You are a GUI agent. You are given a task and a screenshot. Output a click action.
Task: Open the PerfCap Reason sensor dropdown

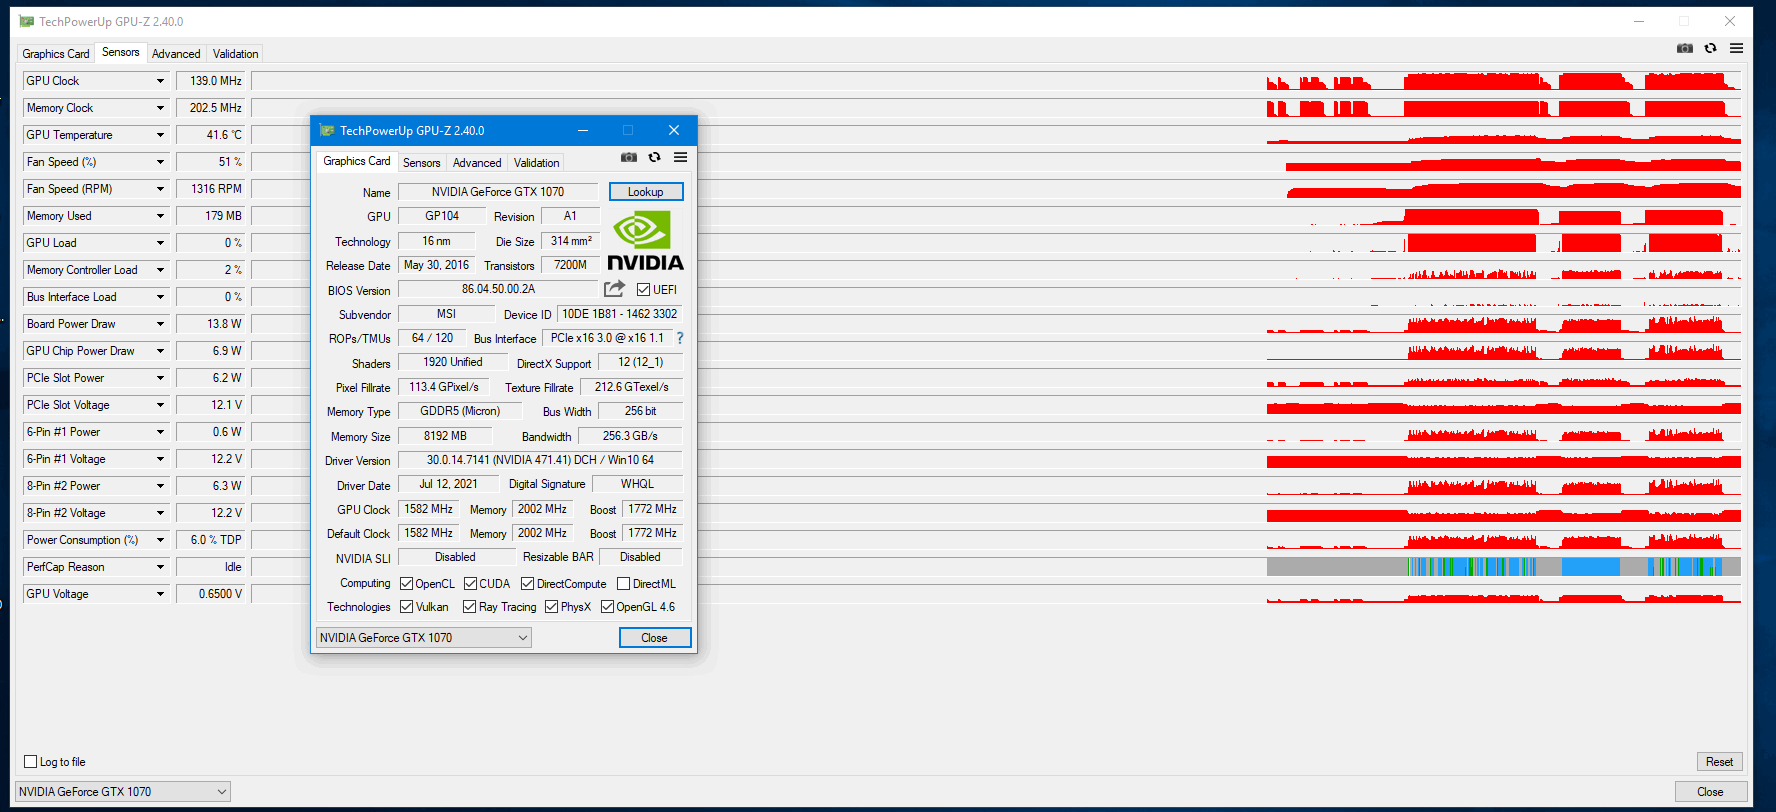pyautogui.click(x=160, y=567)
